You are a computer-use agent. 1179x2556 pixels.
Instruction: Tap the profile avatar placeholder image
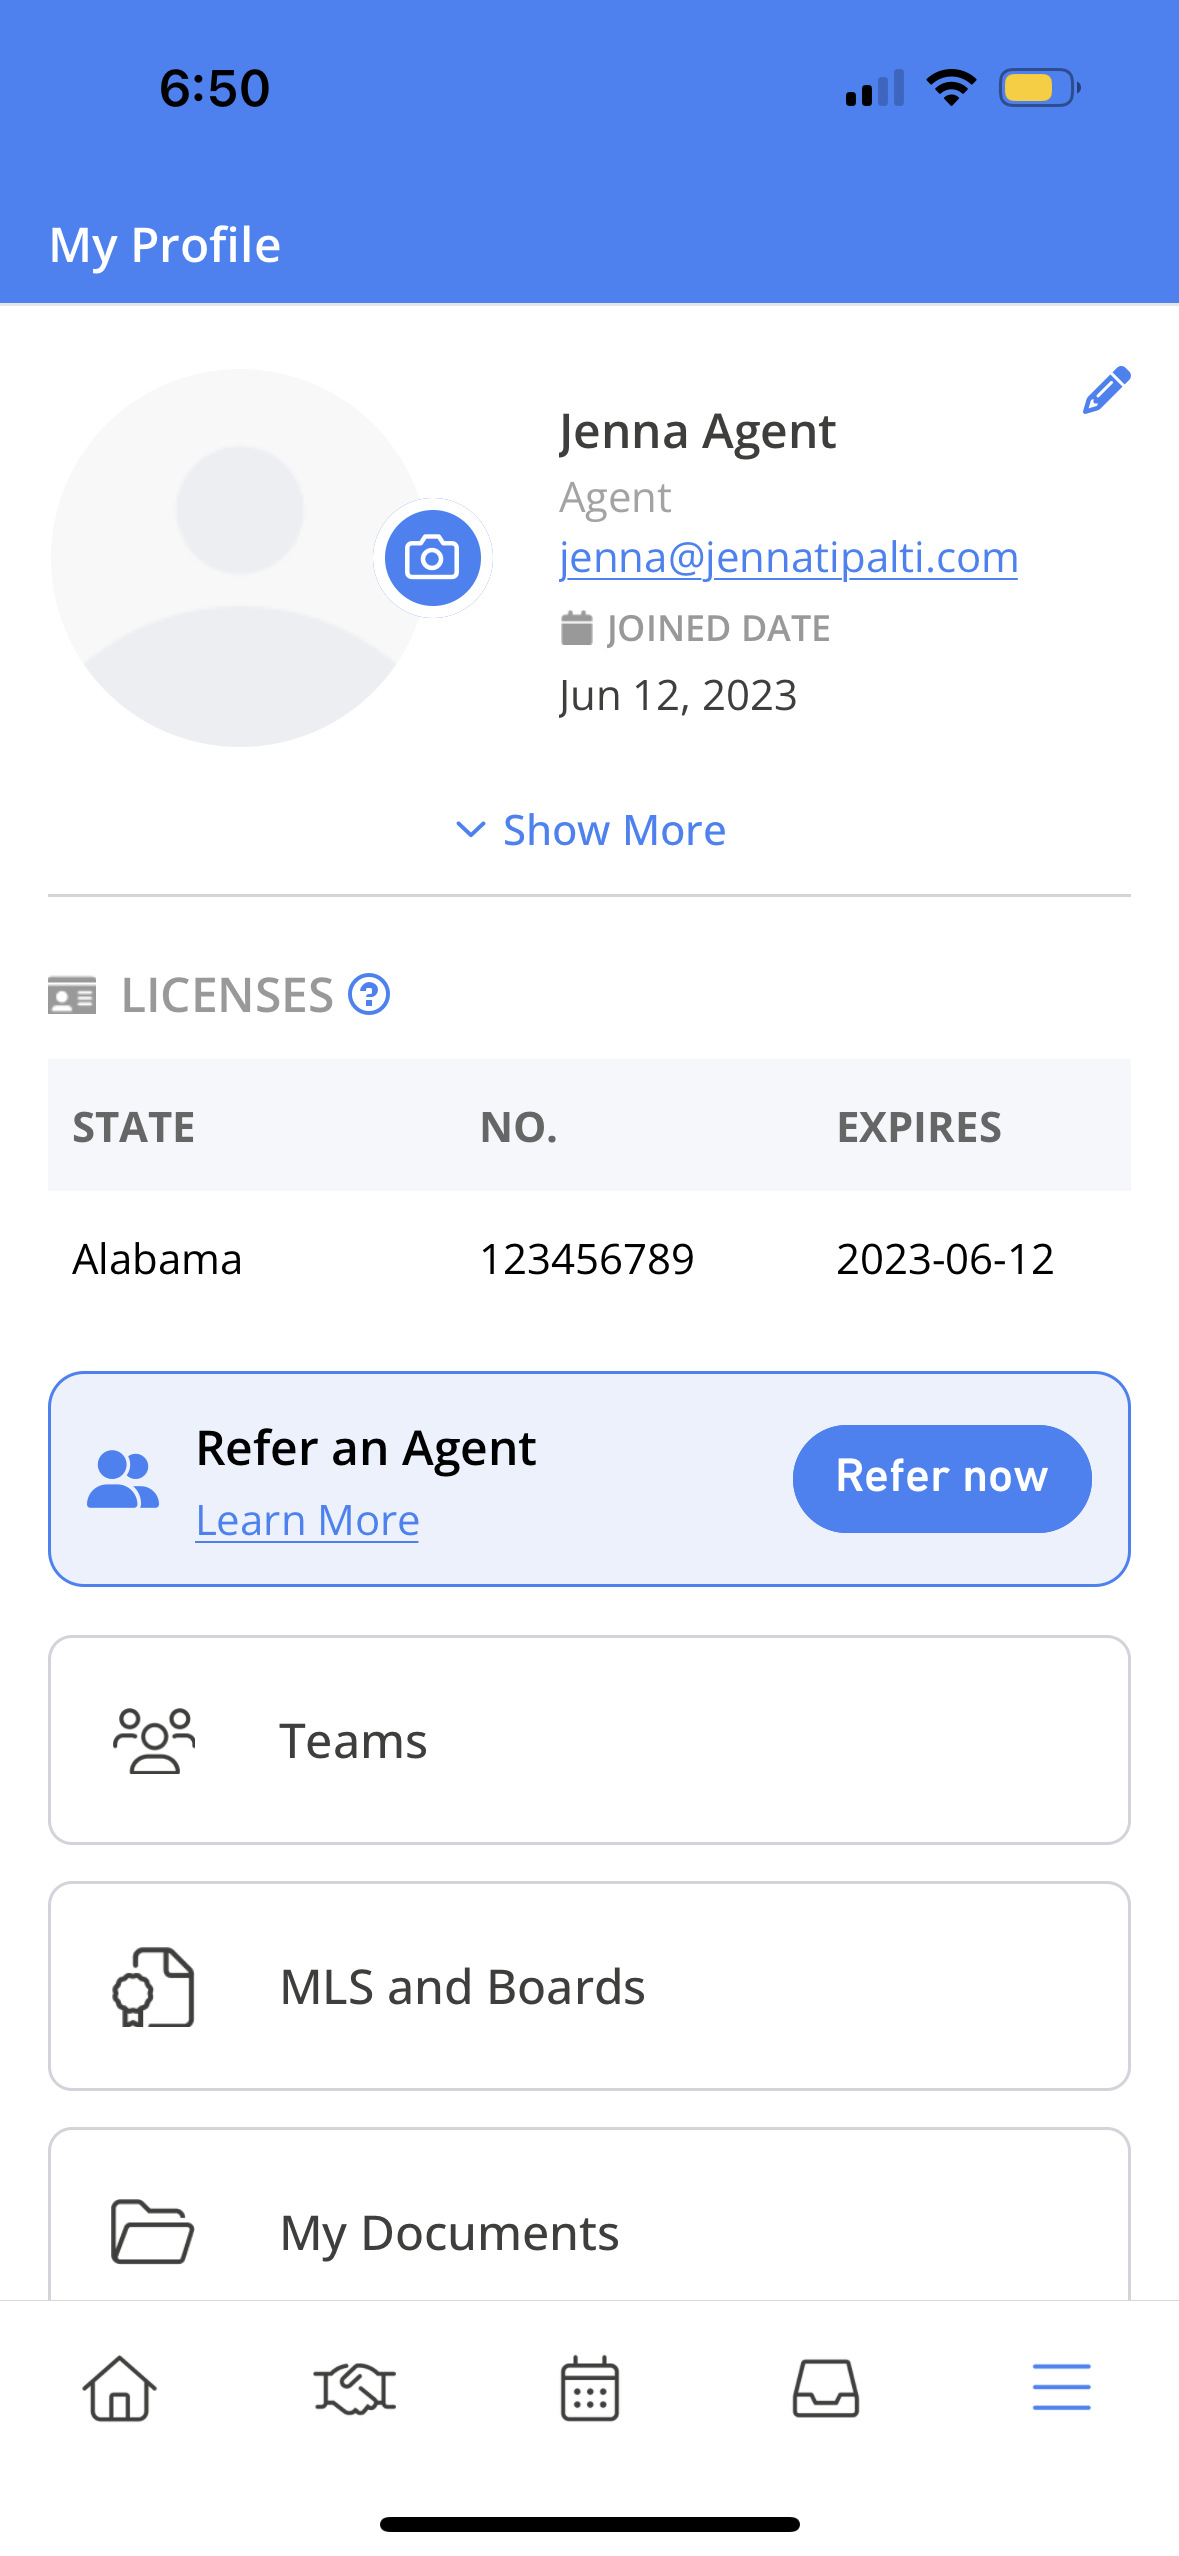(240, 558)
